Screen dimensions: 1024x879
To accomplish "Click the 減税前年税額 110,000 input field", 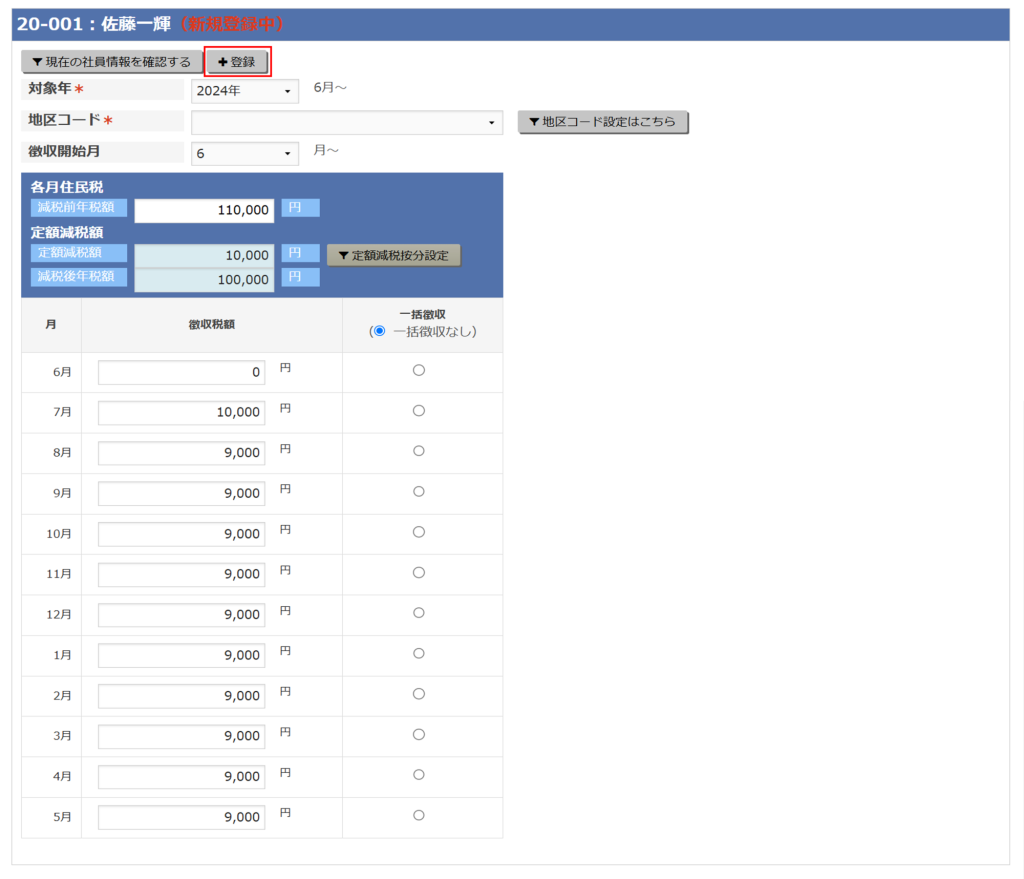I will point(204,210).
